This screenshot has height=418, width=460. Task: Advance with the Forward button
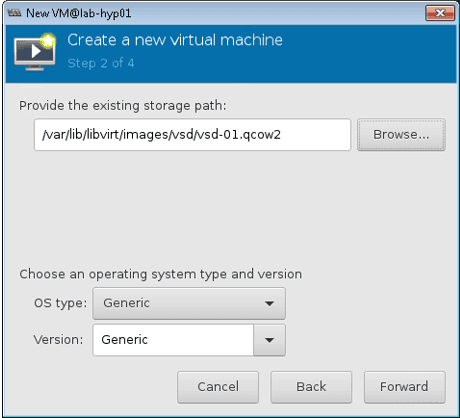tap(405, 387)
